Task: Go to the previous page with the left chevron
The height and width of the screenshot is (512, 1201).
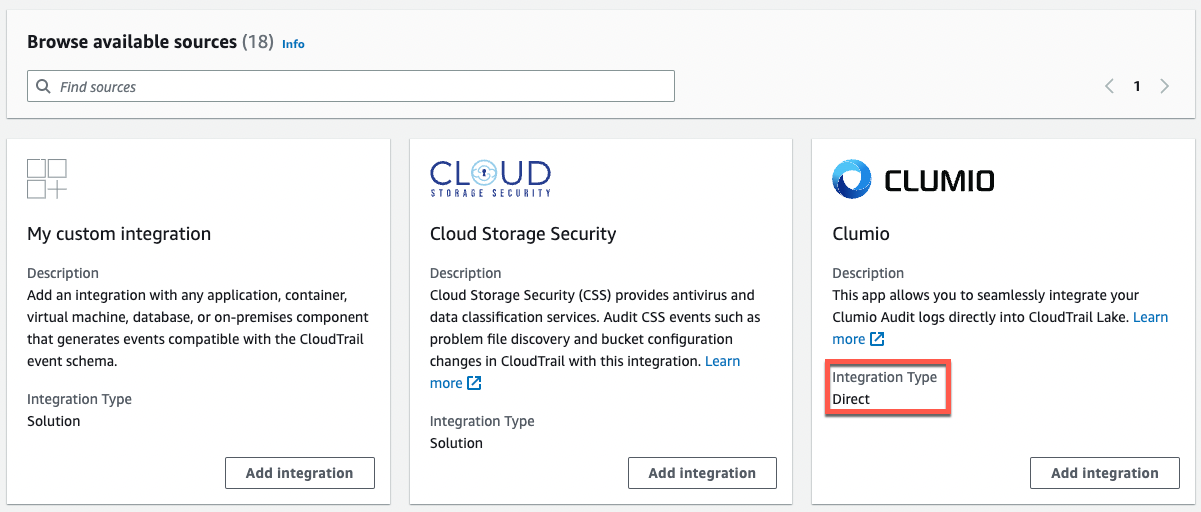Action: coord(1109,87)
